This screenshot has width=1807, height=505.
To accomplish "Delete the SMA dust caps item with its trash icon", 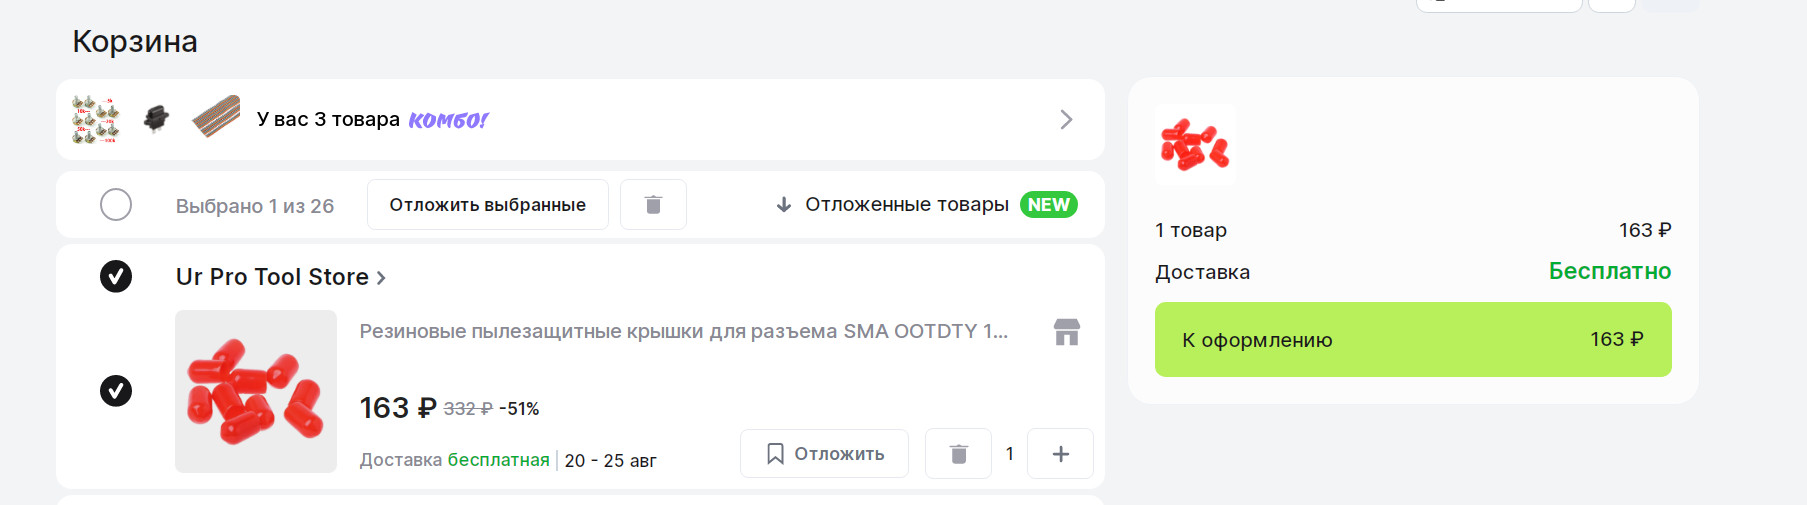I will click(x=958, y=454).
